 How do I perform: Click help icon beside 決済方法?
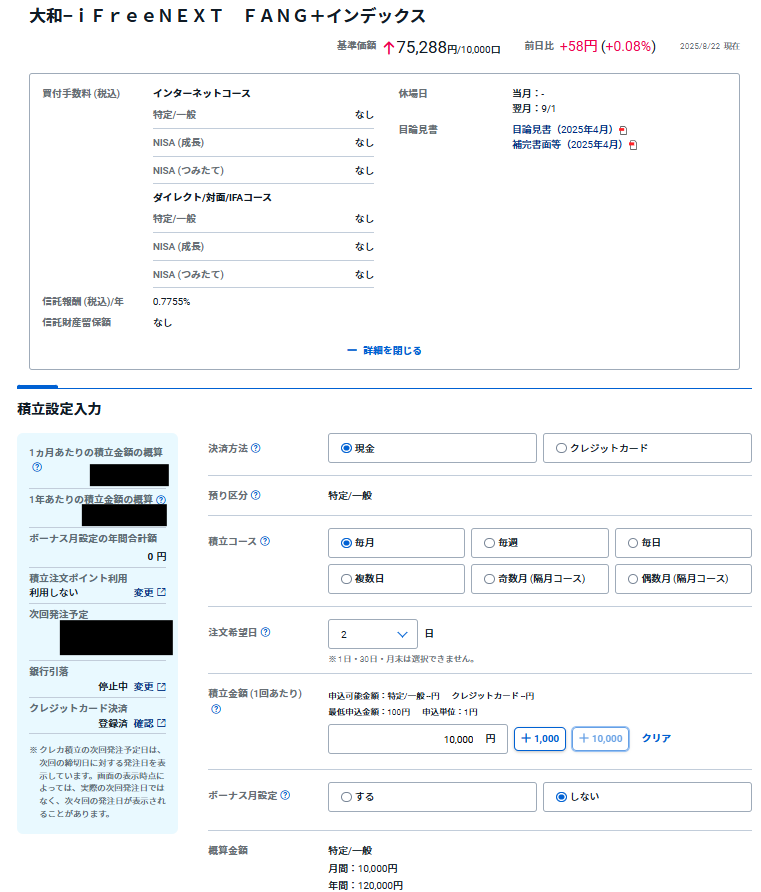256,448
